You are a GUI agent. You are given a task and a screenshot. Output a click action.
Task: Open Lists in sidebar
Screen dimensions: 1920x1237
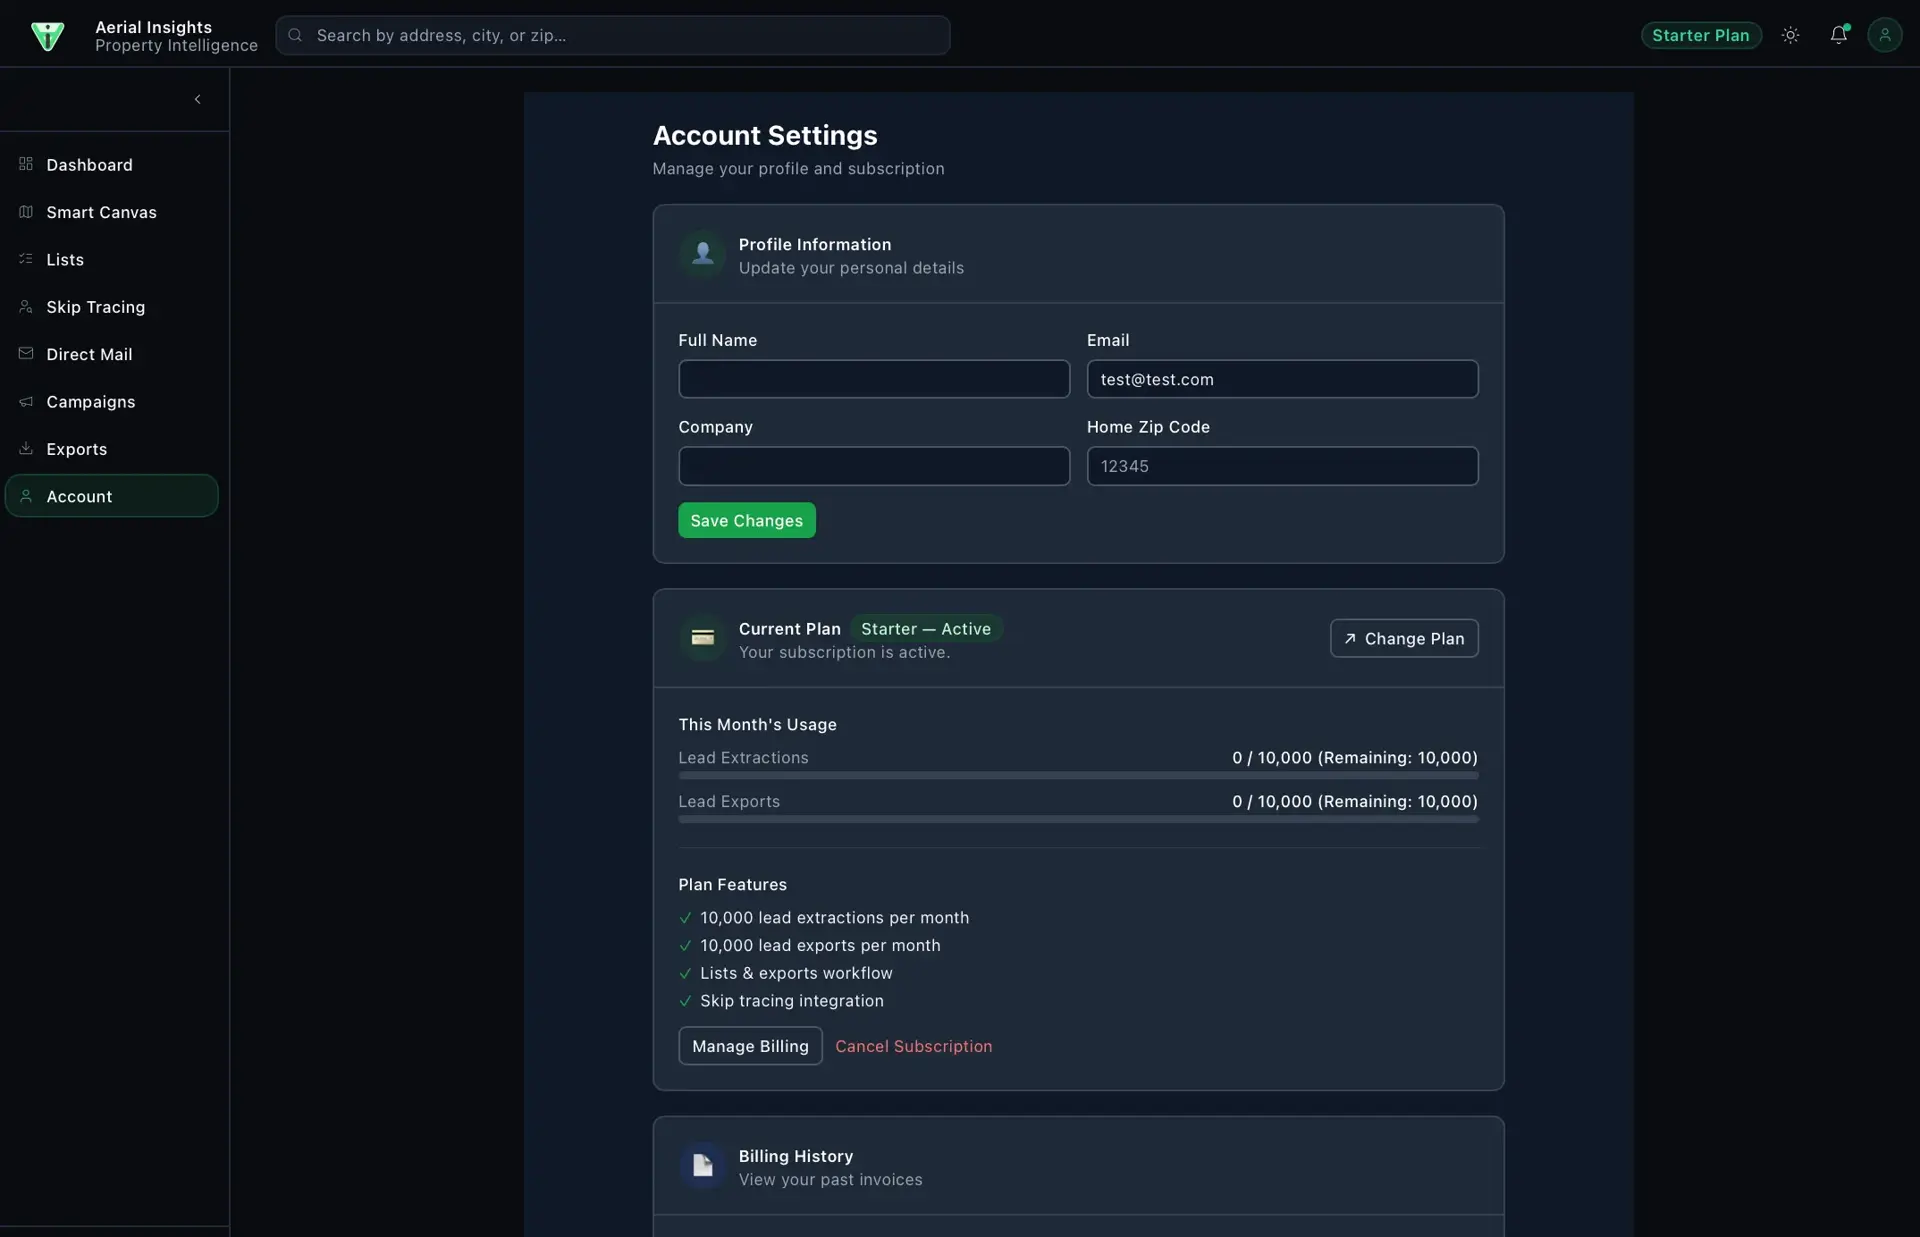111,259
